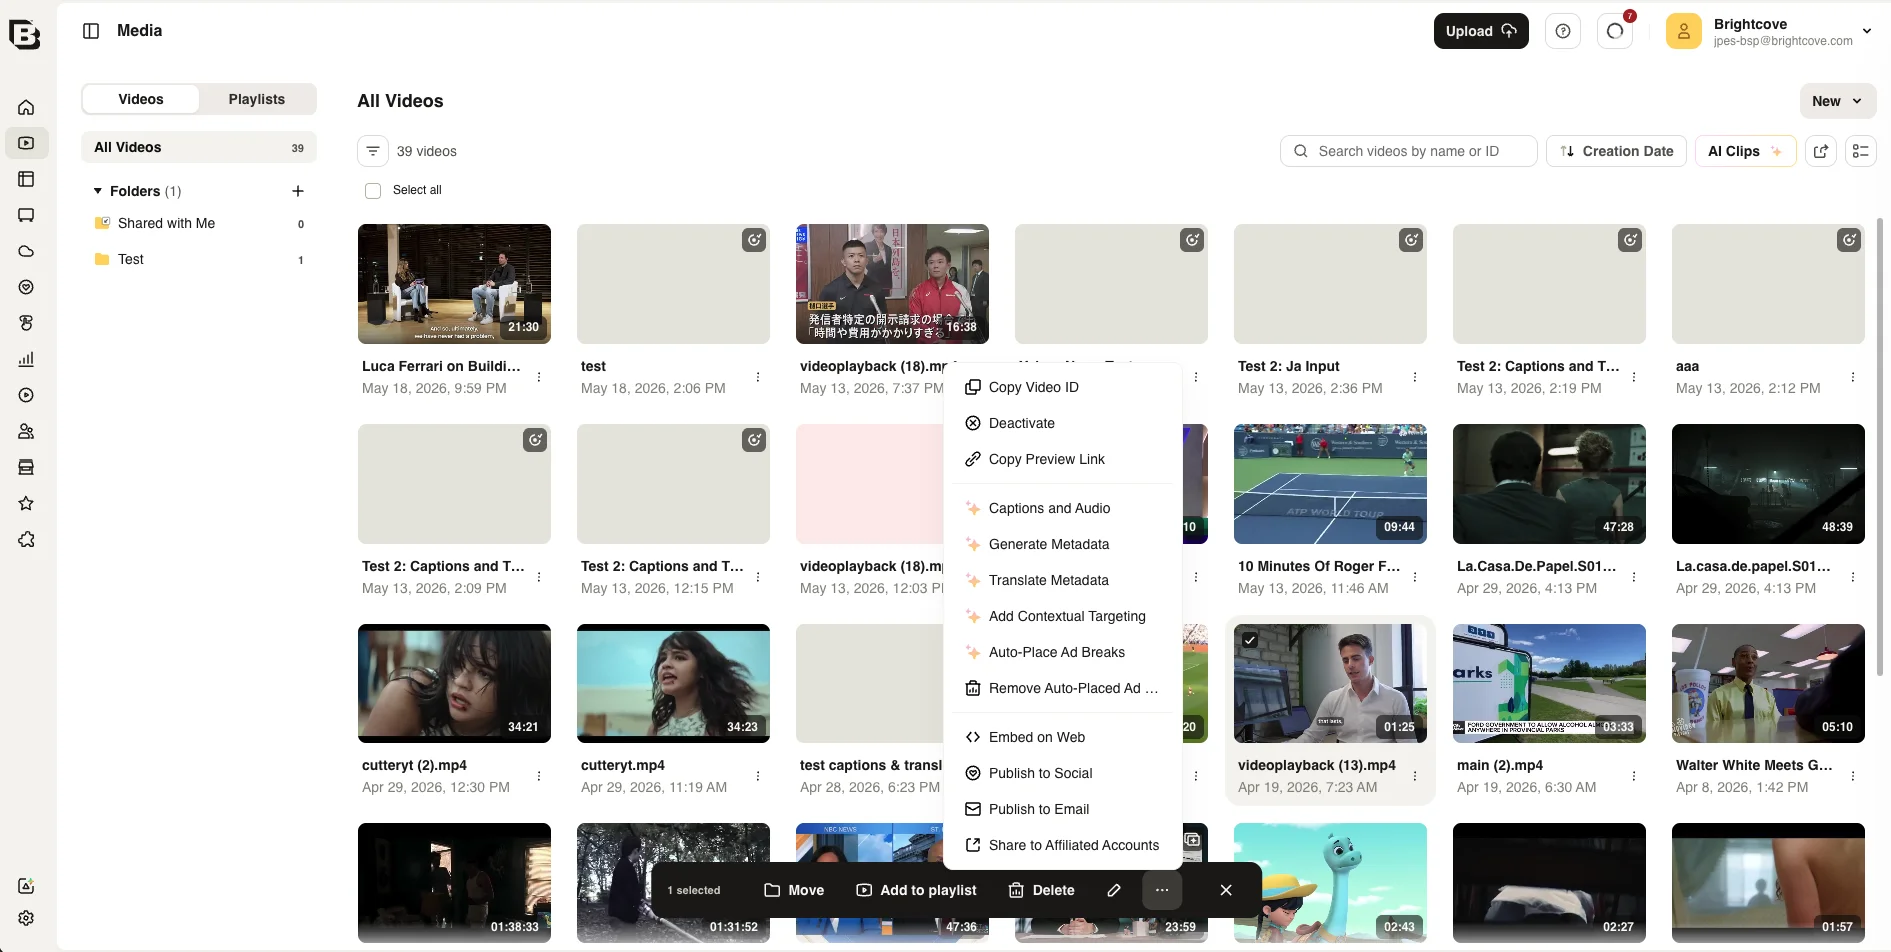1891x952 pixels.
Task: Select the Videos tab
Action: pyautogui.click(x=141, y=99)
